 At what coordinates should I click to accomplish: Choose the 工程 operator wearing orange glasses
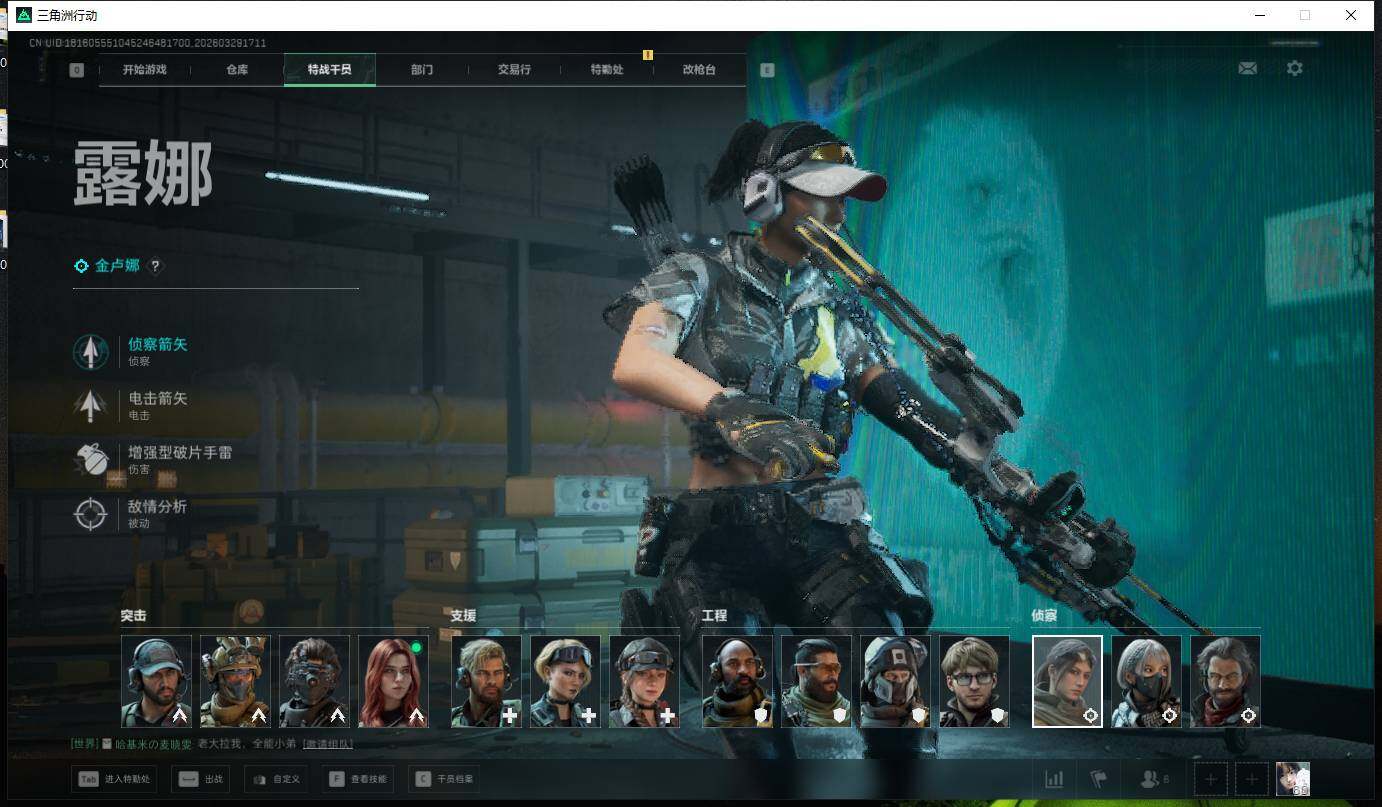(x=816, y=681)
